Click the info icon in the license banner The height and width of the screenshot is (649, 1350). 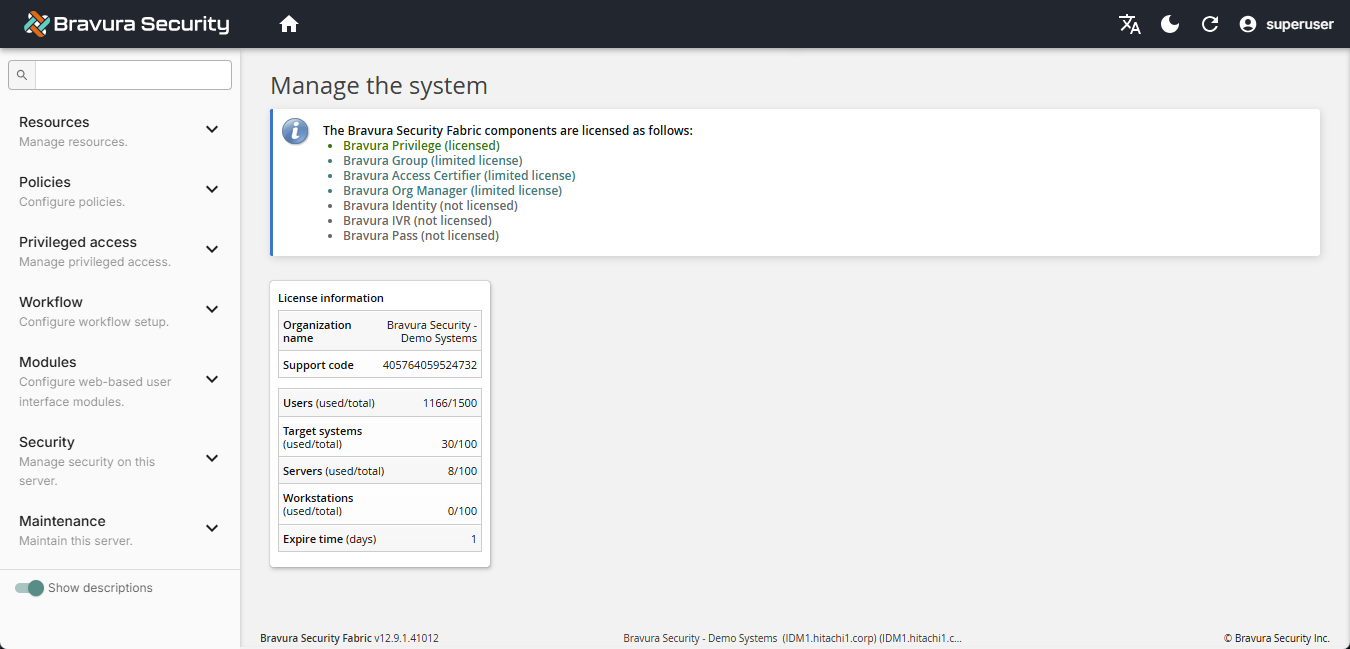tap(295, 131)
